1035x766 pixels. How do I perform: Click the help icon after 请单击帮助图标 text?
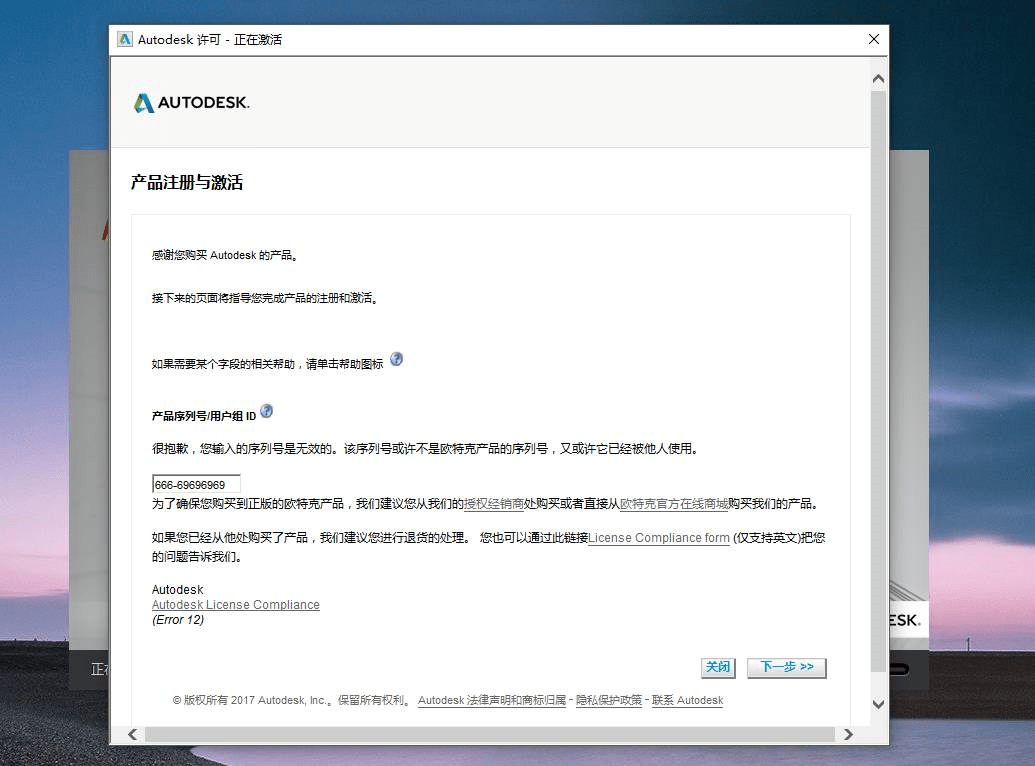(396, 358)
